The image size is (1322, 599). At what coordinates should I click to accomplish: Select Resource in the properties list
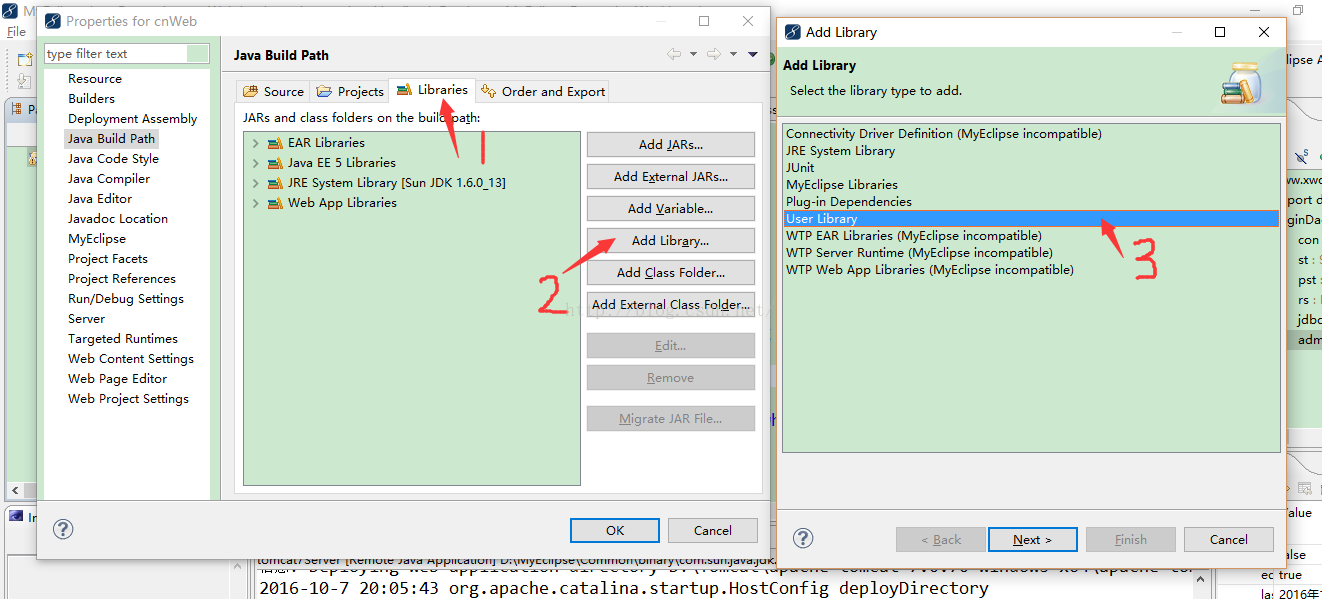tap(95, 79)
